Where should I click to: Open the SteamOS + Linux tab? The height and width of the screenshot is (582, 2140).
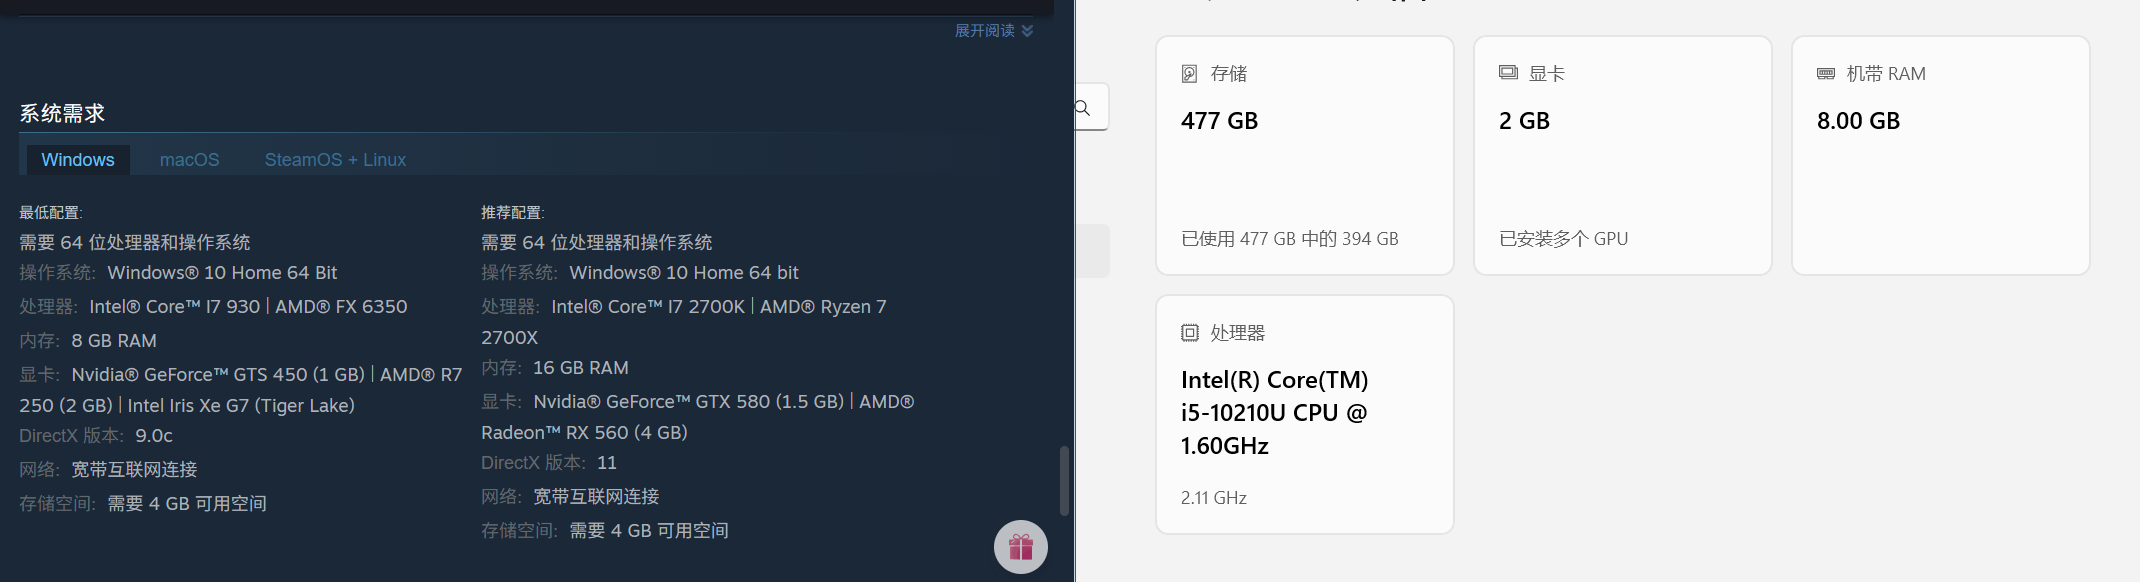[x=335, y=160]
